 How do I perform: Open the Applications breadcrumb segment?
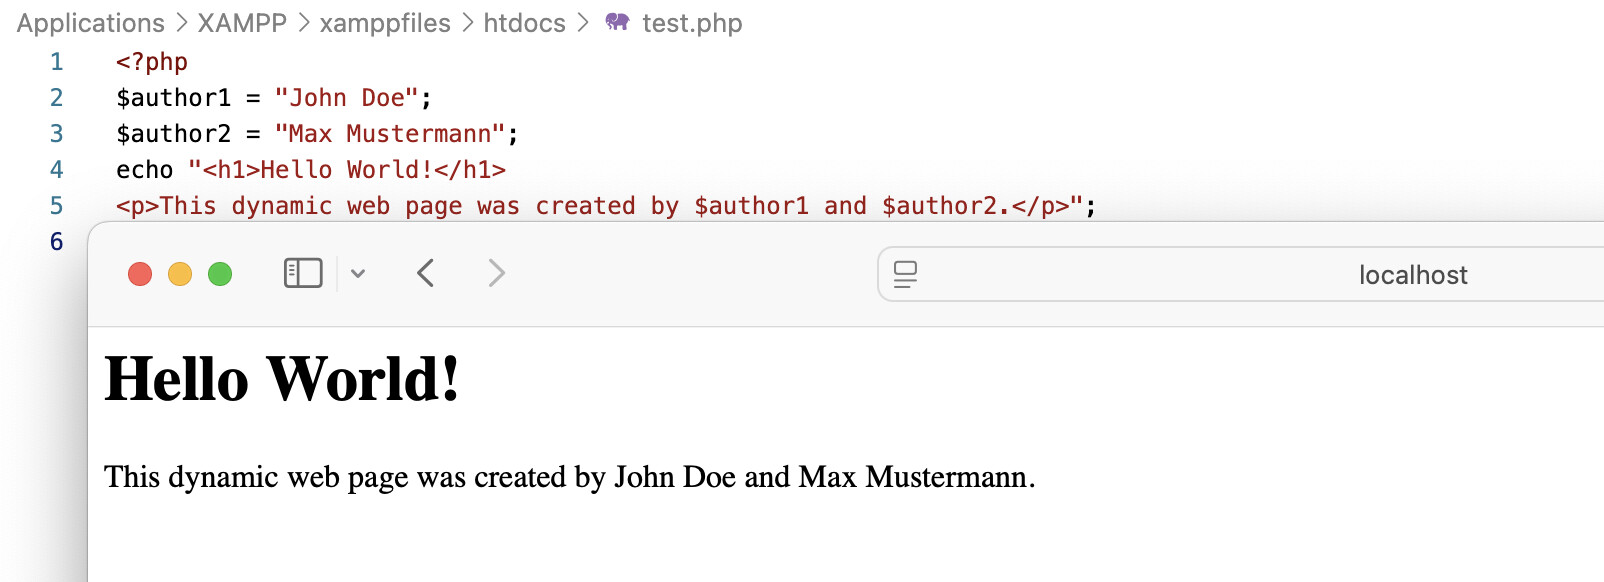[91, 23]
